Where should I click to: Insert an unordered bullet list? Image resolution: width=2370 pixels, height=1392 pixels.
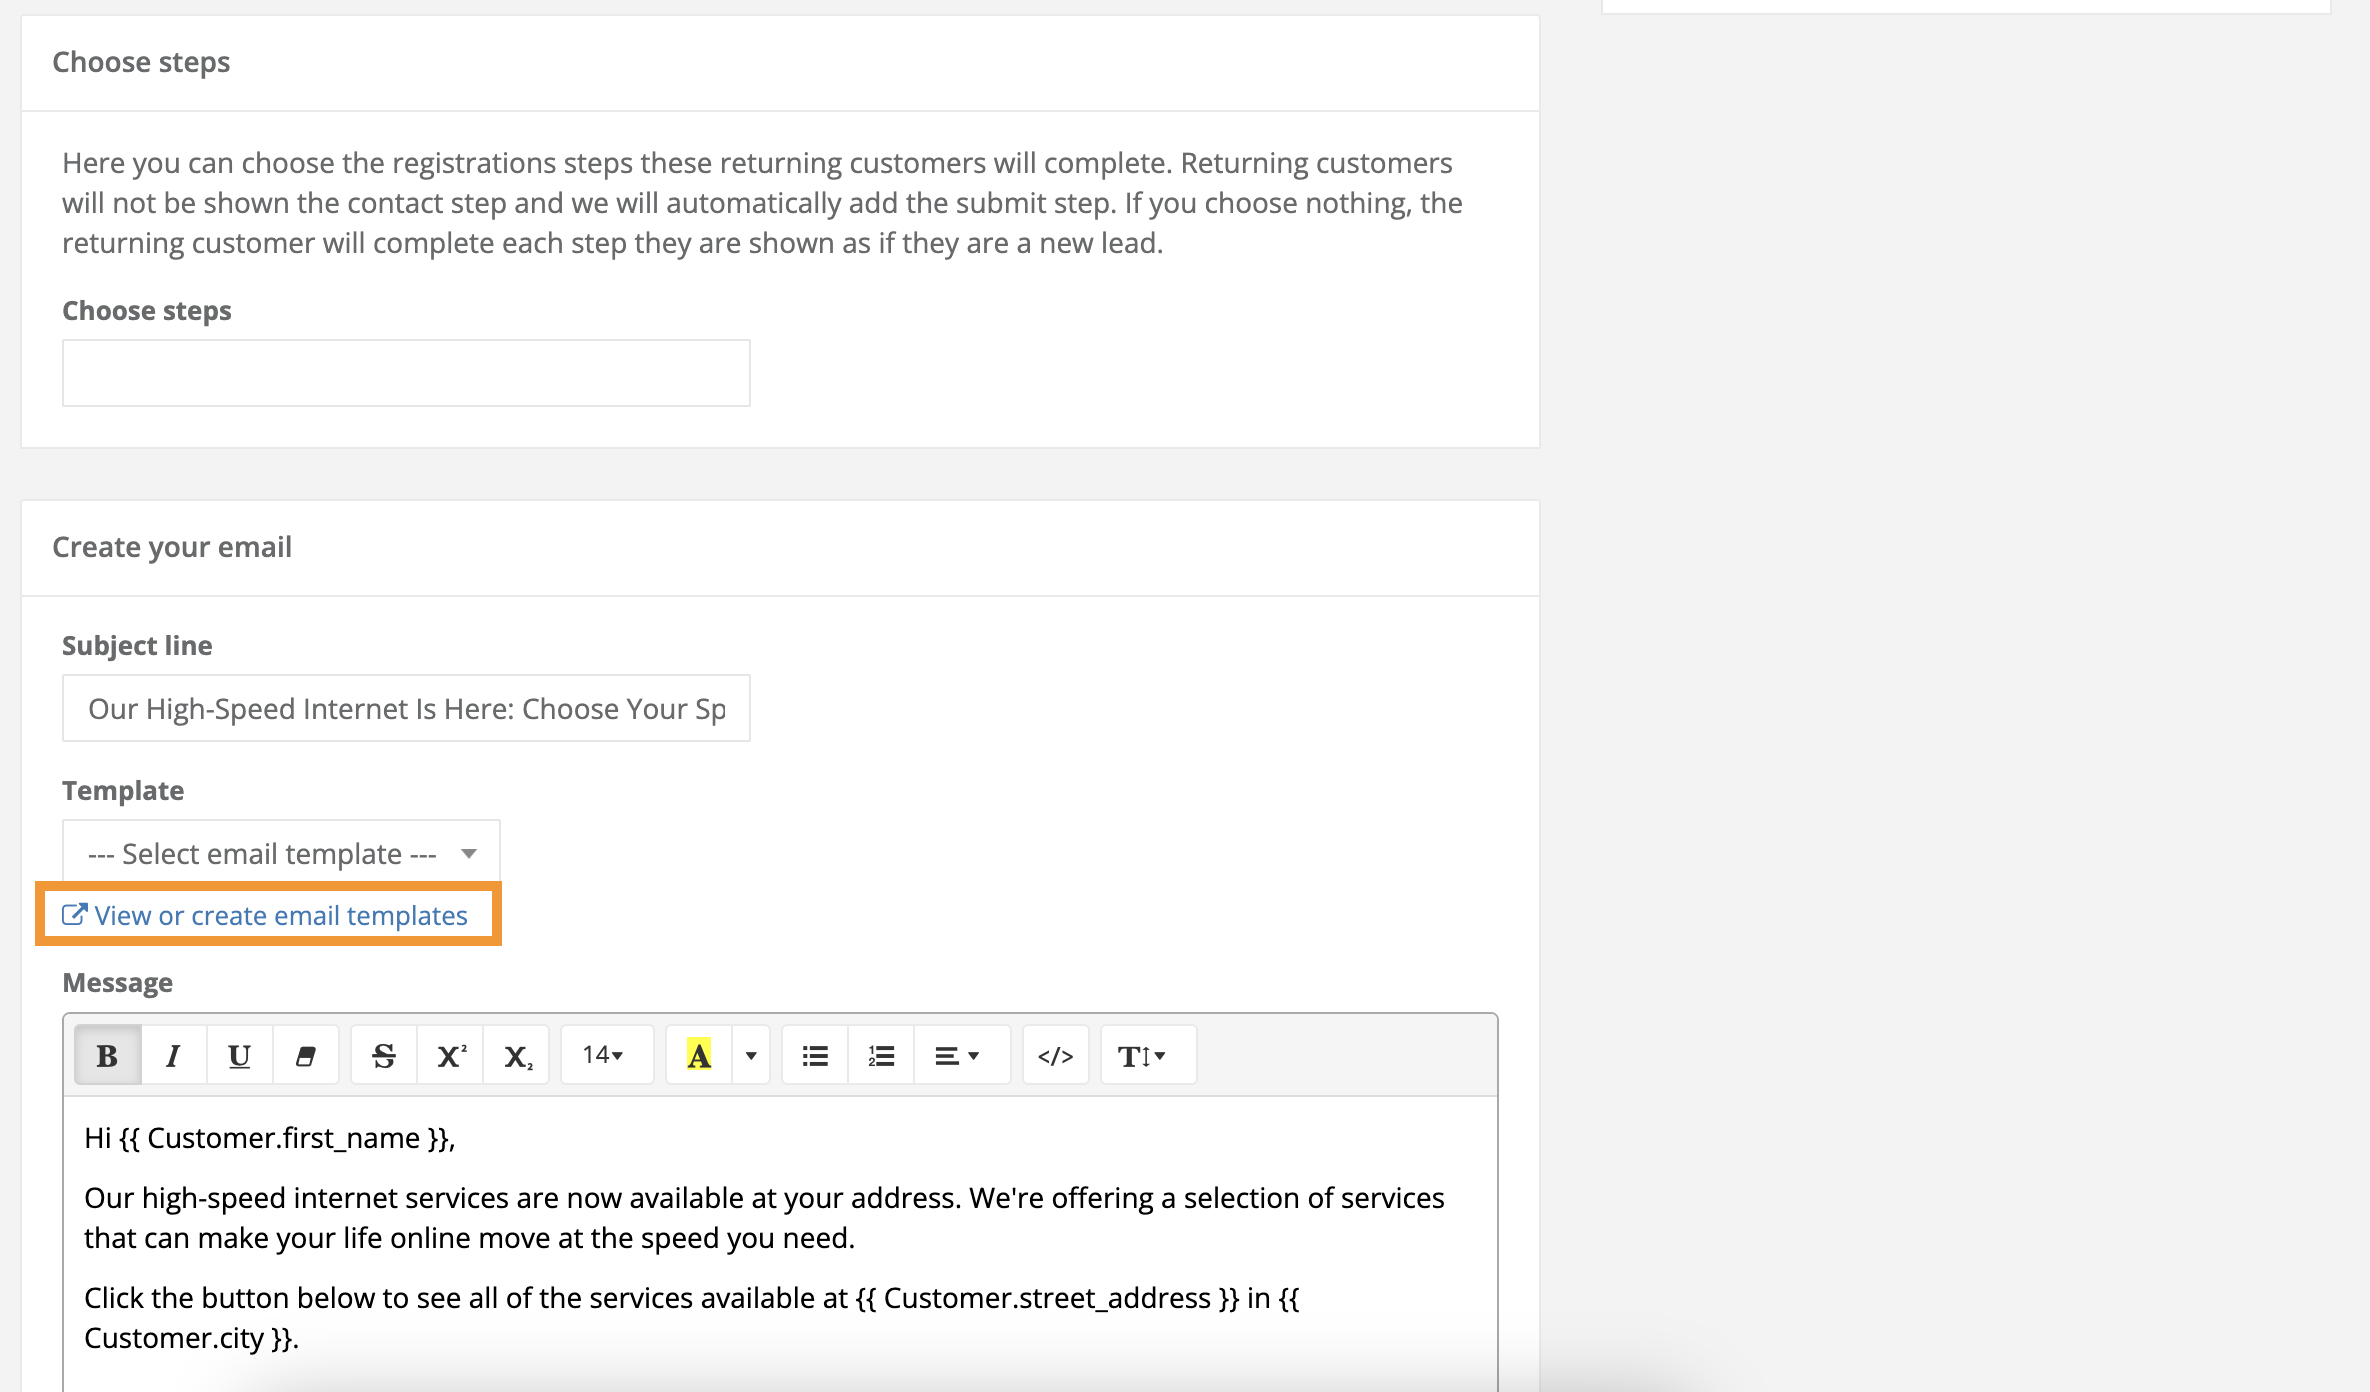click(x=814, y=1054)
